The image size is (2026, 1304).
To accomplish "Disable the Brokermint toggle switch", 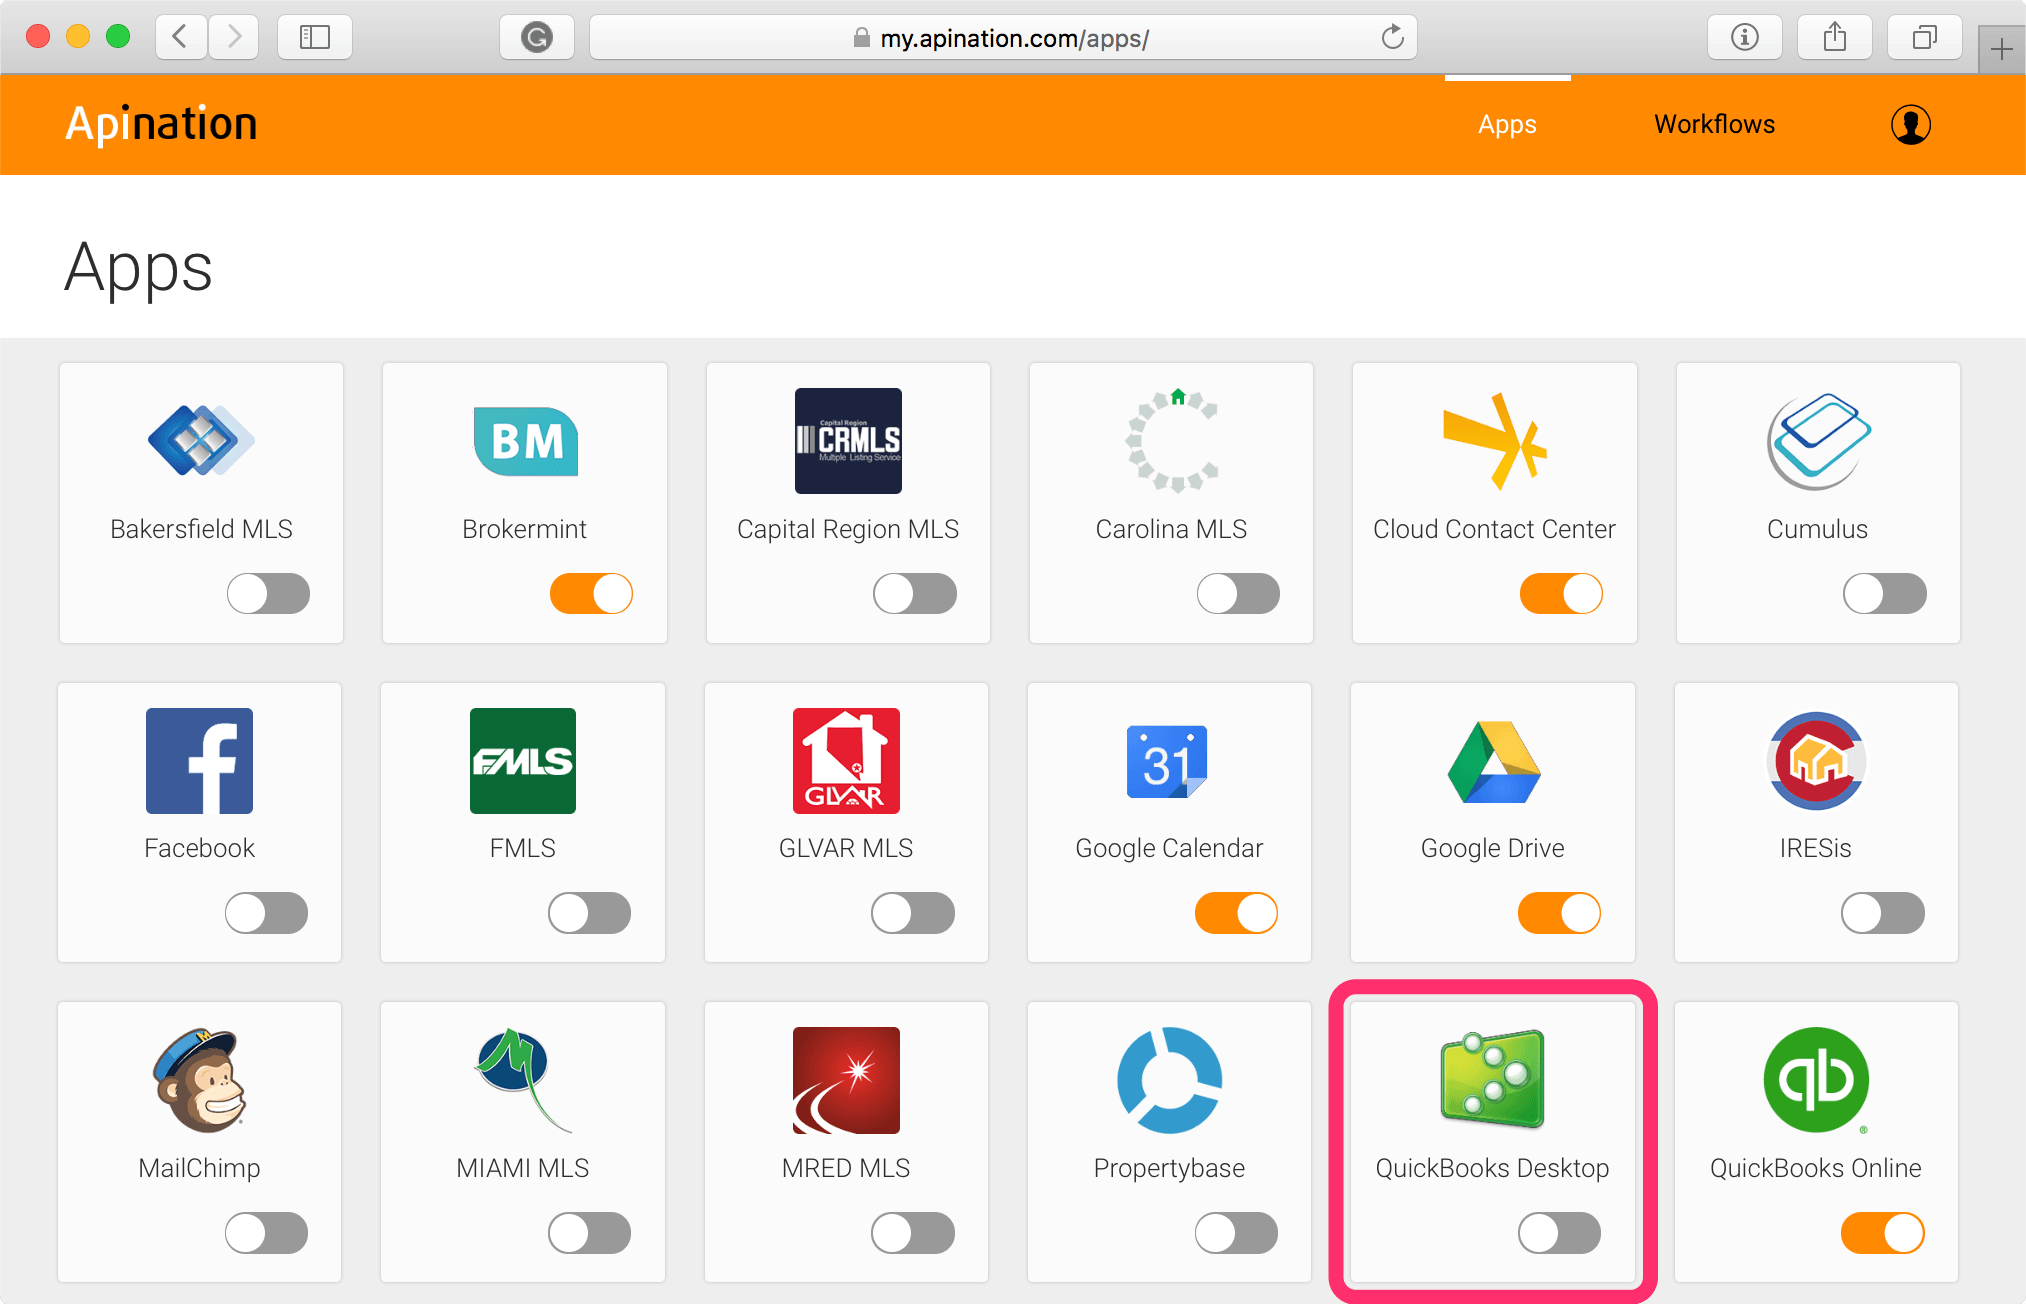I will (591, 594).
